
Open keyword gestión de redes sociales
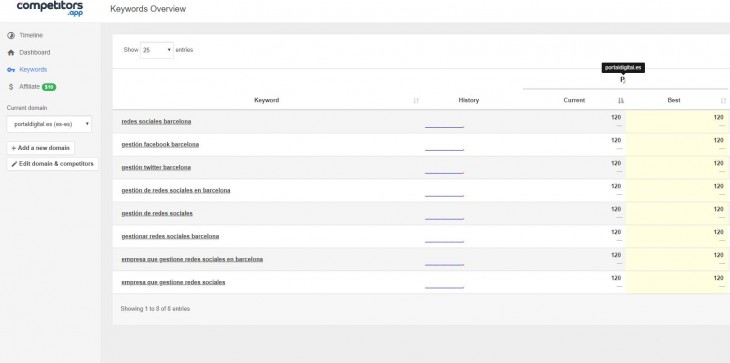(157, 214)
